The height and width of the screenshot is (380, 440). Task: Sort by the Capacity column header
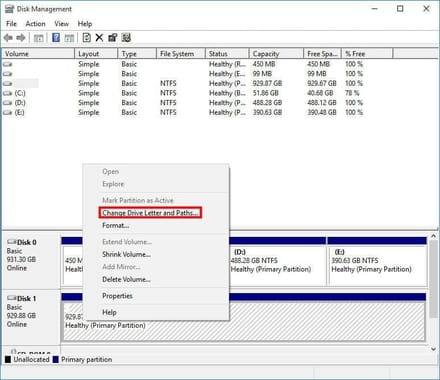point(276,54)
